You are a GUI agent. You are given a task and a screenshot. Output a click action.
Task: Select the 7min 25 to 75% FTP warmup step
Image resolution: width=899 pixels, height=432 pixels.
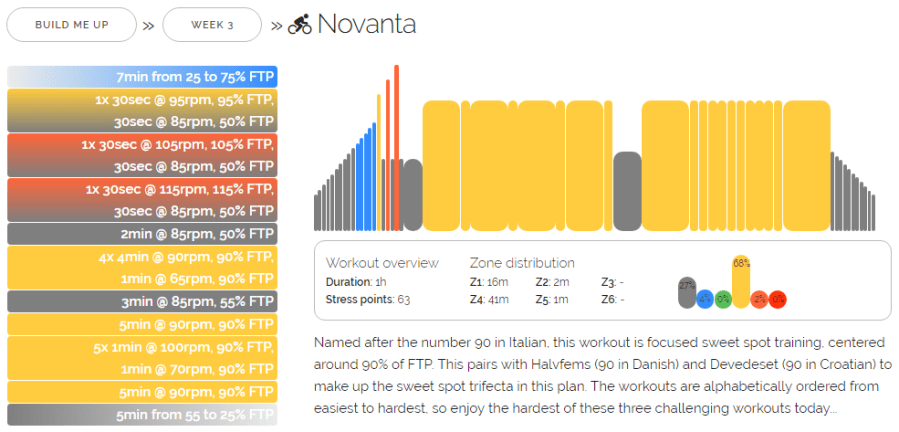click(141, 77)
